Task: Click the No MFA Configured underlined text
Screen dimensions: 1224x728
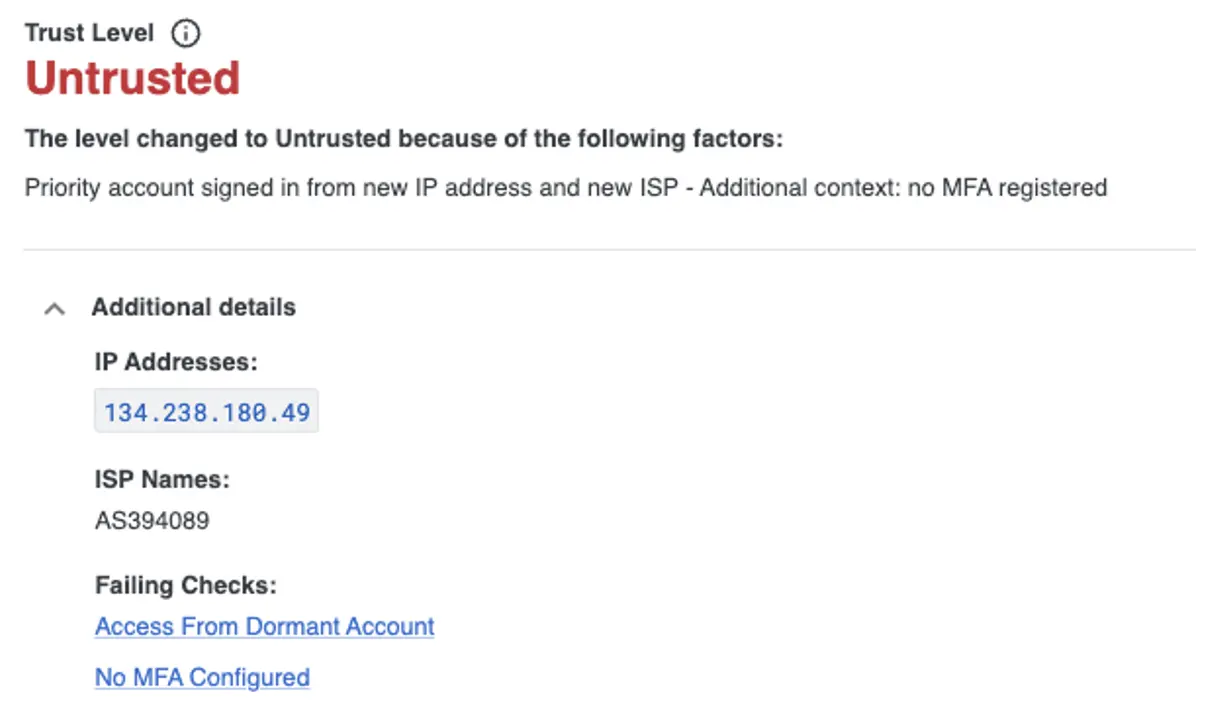Action: click(x=201, y=677)
